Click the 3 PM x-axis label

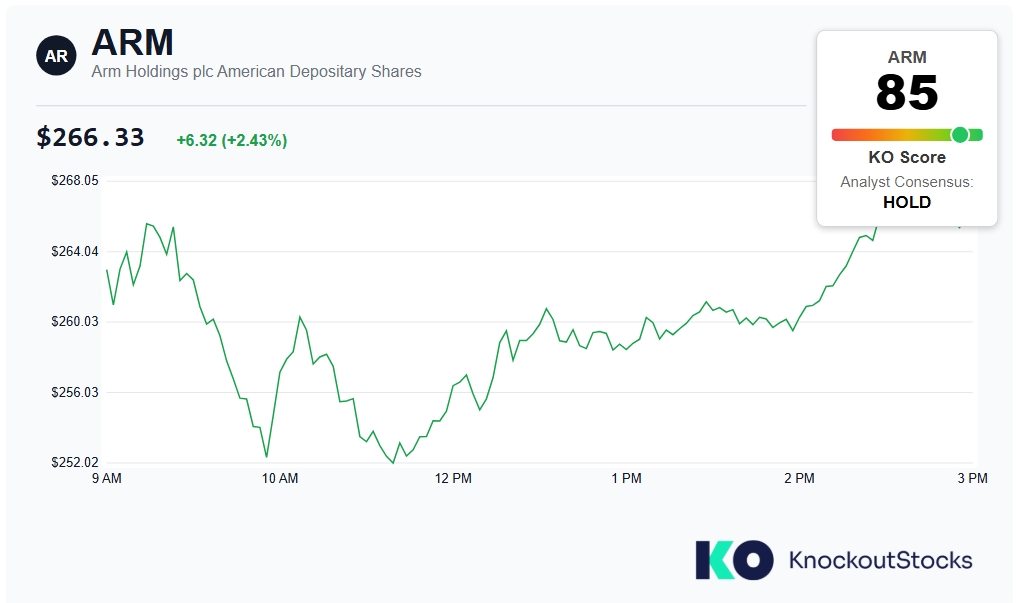click(x=973, y=479)
